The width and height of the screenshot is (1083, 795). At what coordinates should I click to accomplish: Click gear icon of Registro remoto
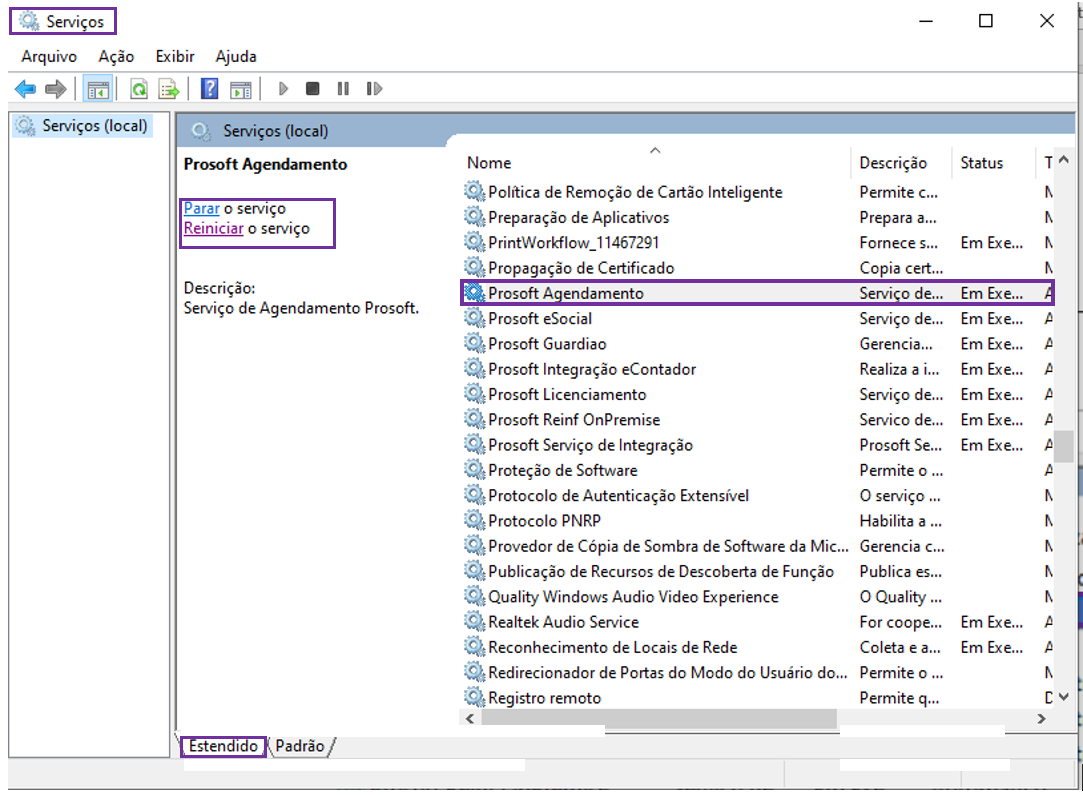click(475, 697)
